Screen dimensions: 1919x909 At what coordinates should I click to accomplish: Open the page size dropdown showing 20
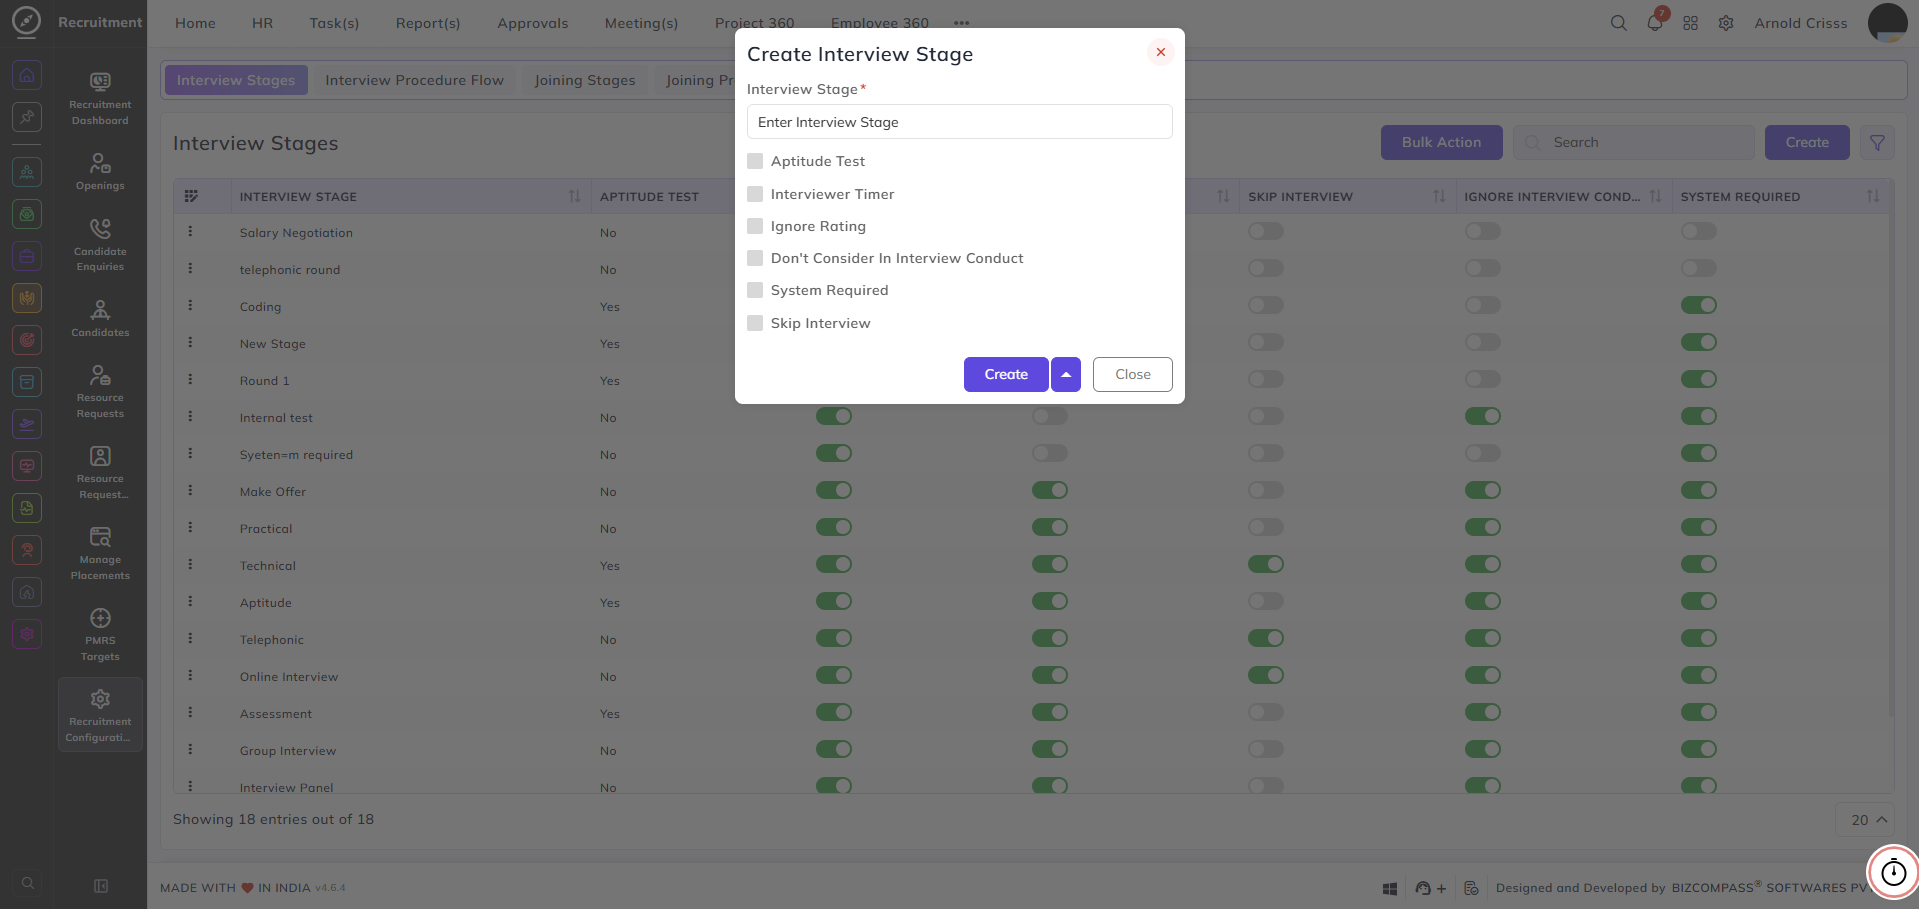tap(1867, 819)
